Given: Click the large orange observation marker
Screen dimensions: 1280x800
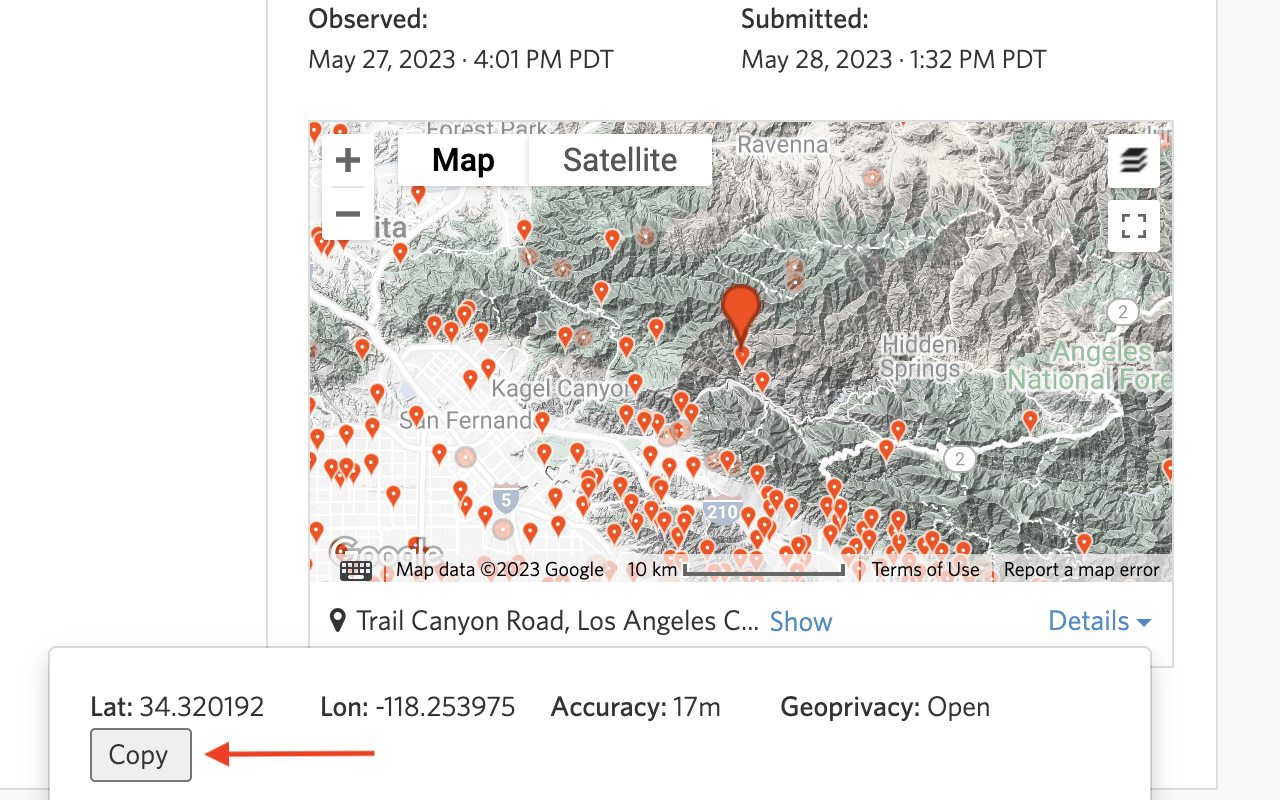Looking at the screenshot, I should [x=741, y=313].
